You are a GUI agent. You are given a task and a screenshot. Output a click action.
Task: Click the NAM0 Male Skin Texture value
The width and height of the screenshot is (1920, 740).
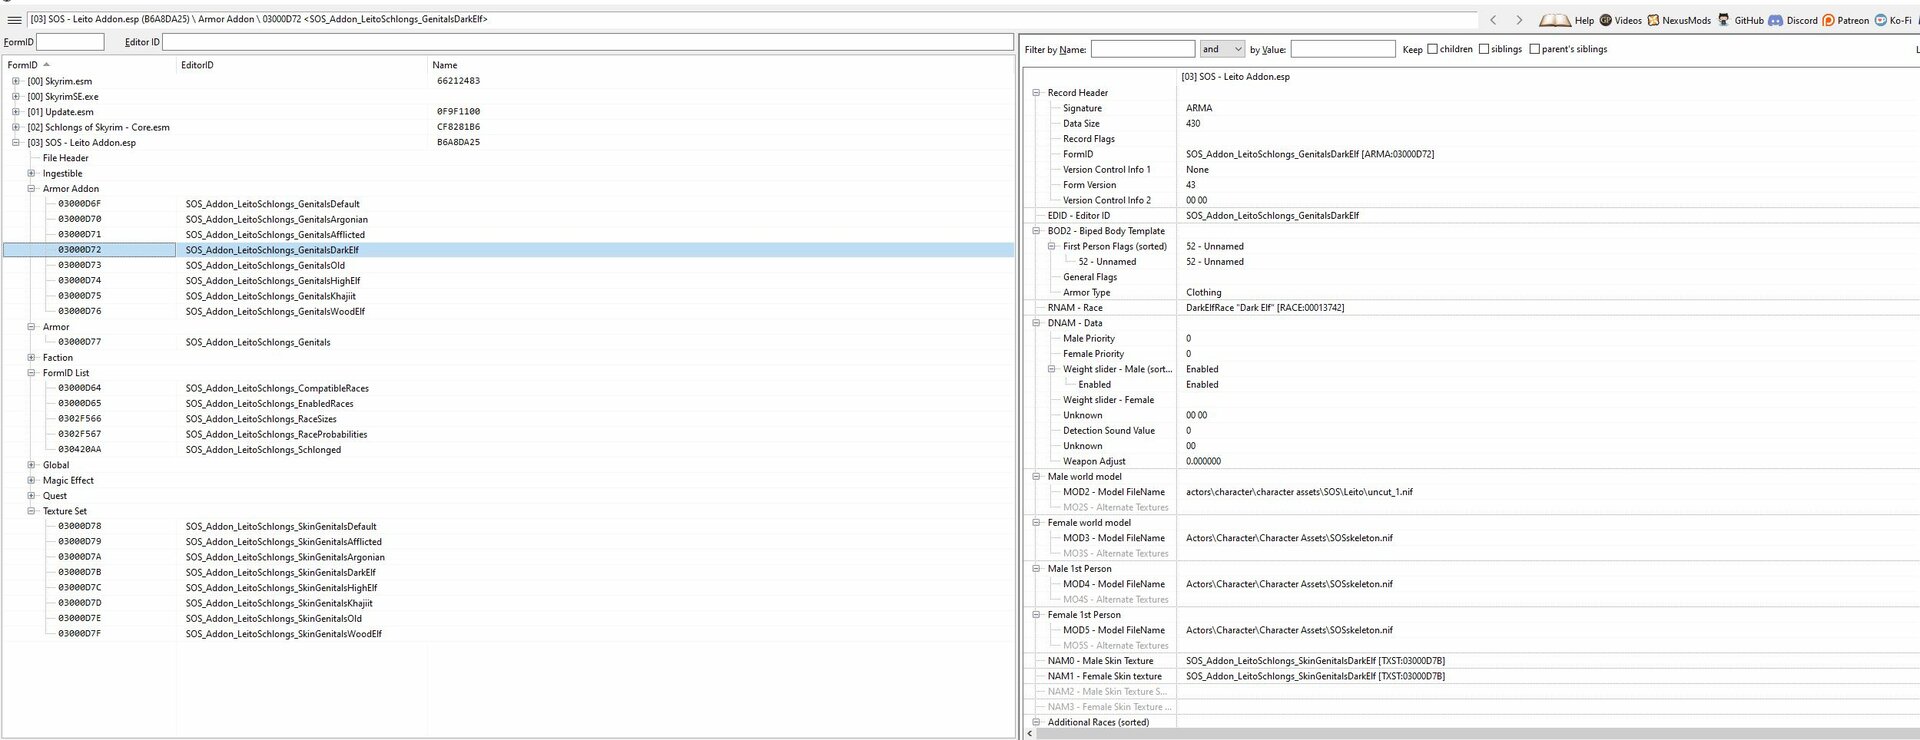point(1315,661)
